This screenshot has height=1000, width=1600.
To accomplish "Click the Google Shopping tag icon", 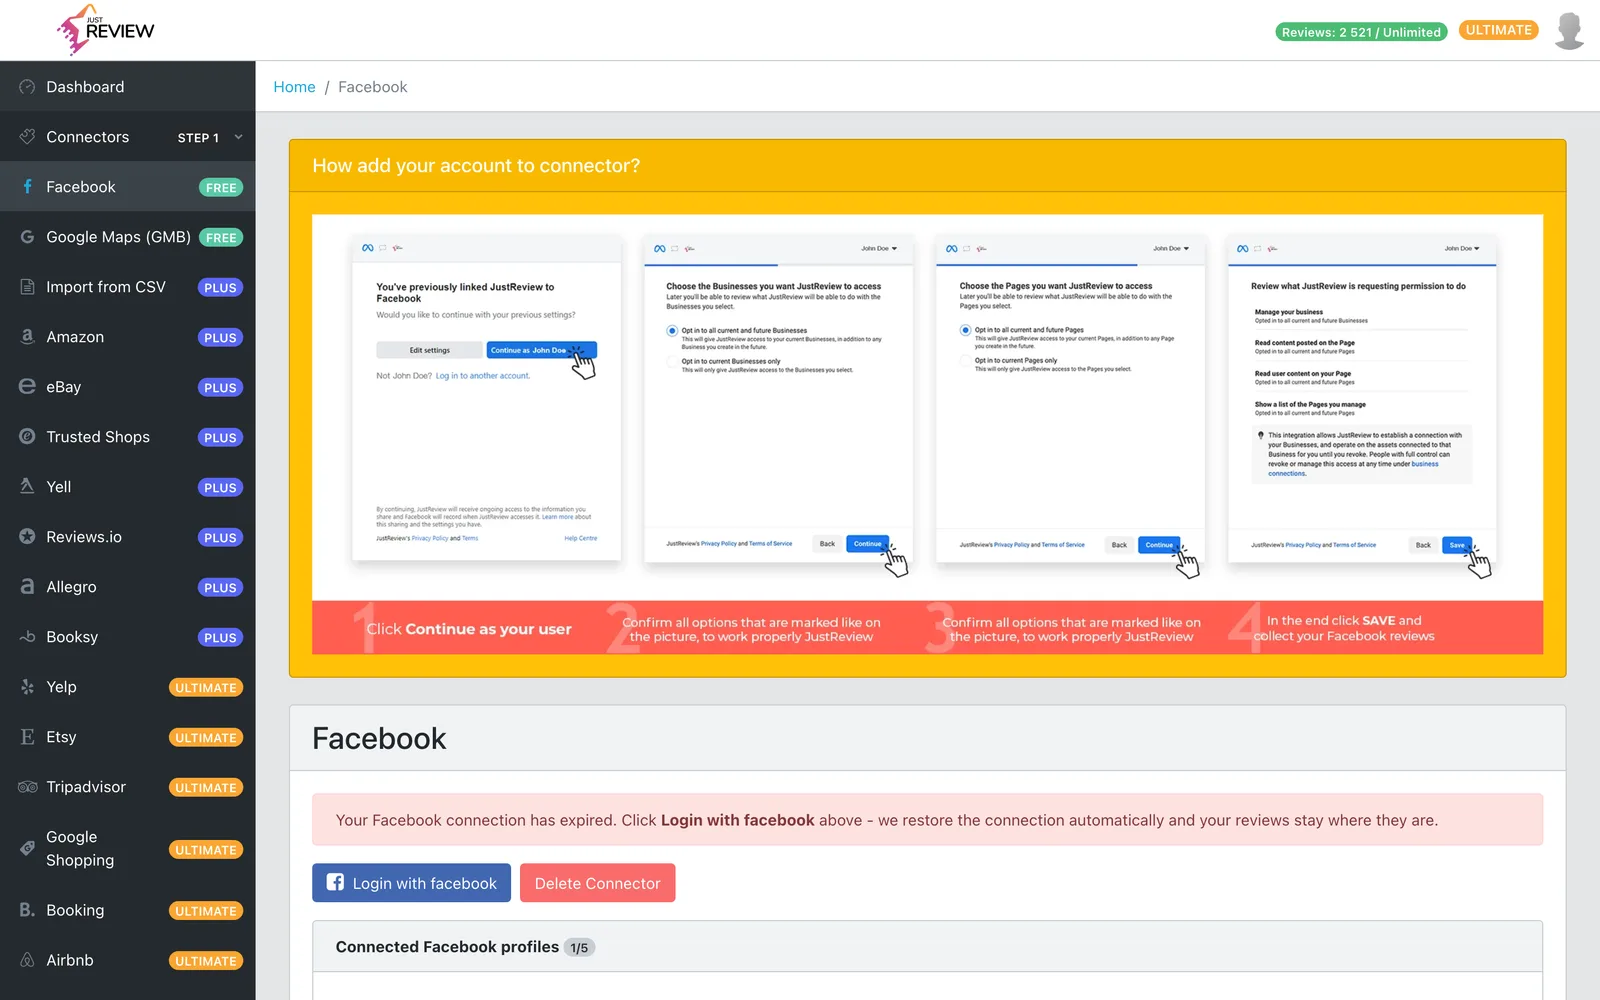I will tap(27, 849).
